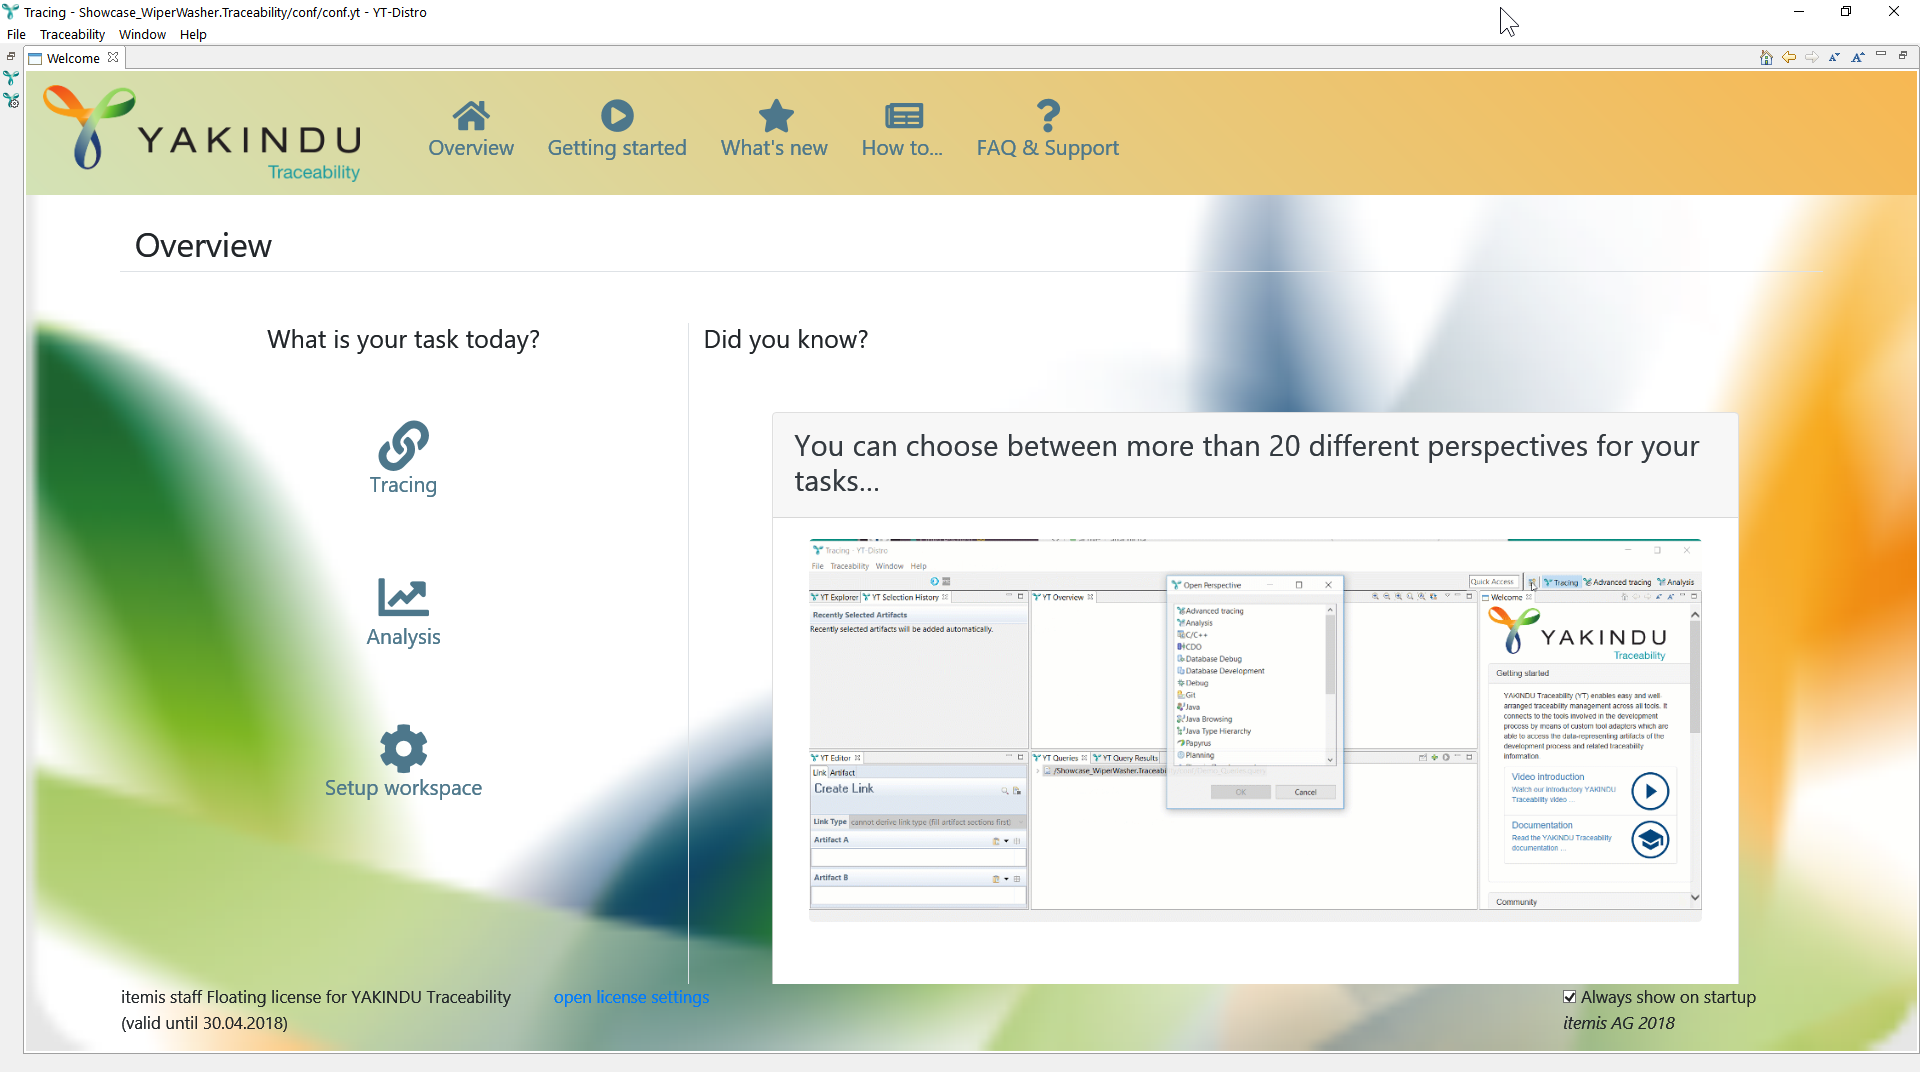Open the YAKINDU view icon in left trim

(x=11, y=78)
